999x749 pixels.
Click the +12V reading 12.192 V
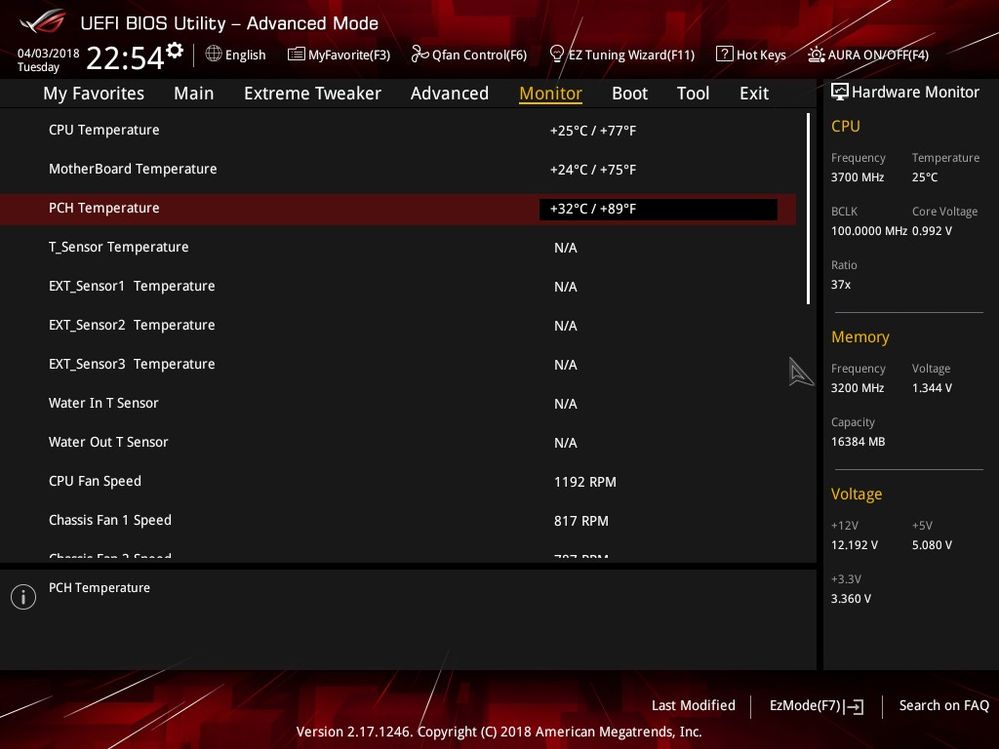[854, 545]
